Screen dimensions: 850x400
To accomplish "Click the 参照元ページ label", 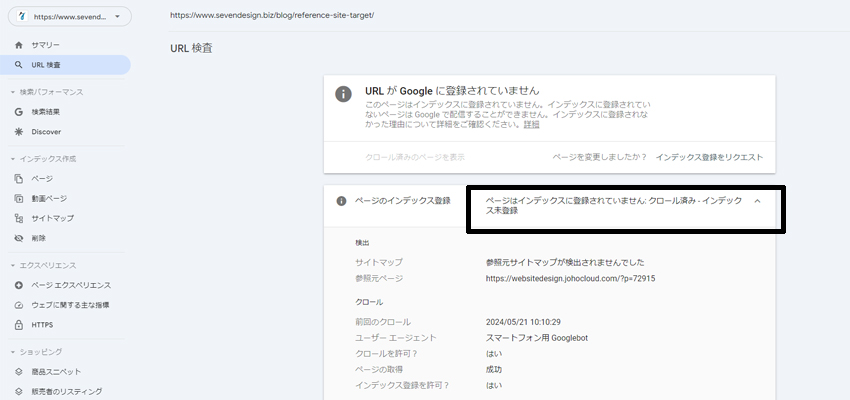I will coord(379,279).
